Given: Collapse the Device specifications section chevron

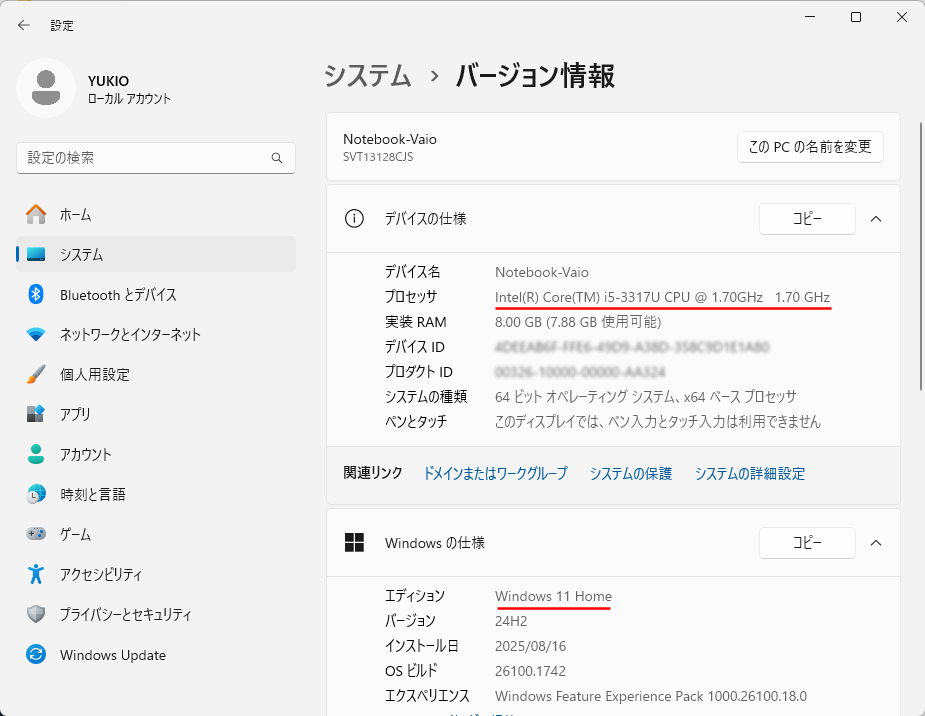Looking at the screenshot, I should tap(876, 218).
